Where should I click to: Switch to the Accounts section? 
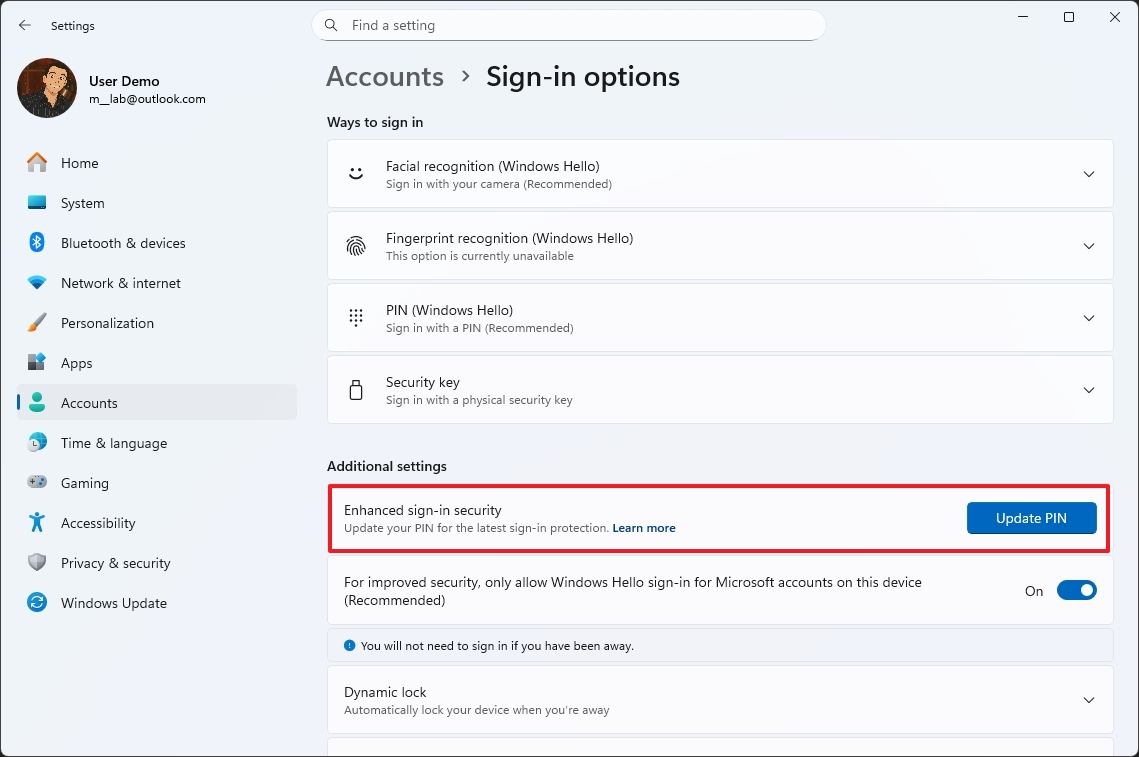pyautogui.click(x=89, y=402)
